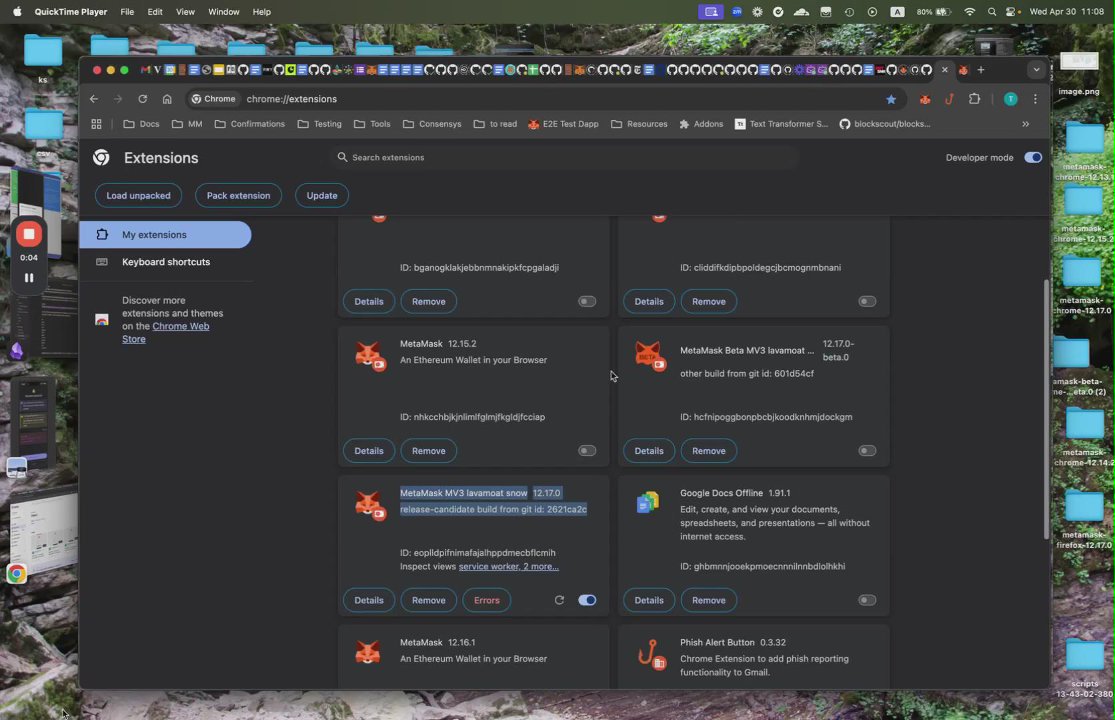This screenshot has width=1115, height=720.
Task: Open the Edit menu
Action: pos(154,11)
